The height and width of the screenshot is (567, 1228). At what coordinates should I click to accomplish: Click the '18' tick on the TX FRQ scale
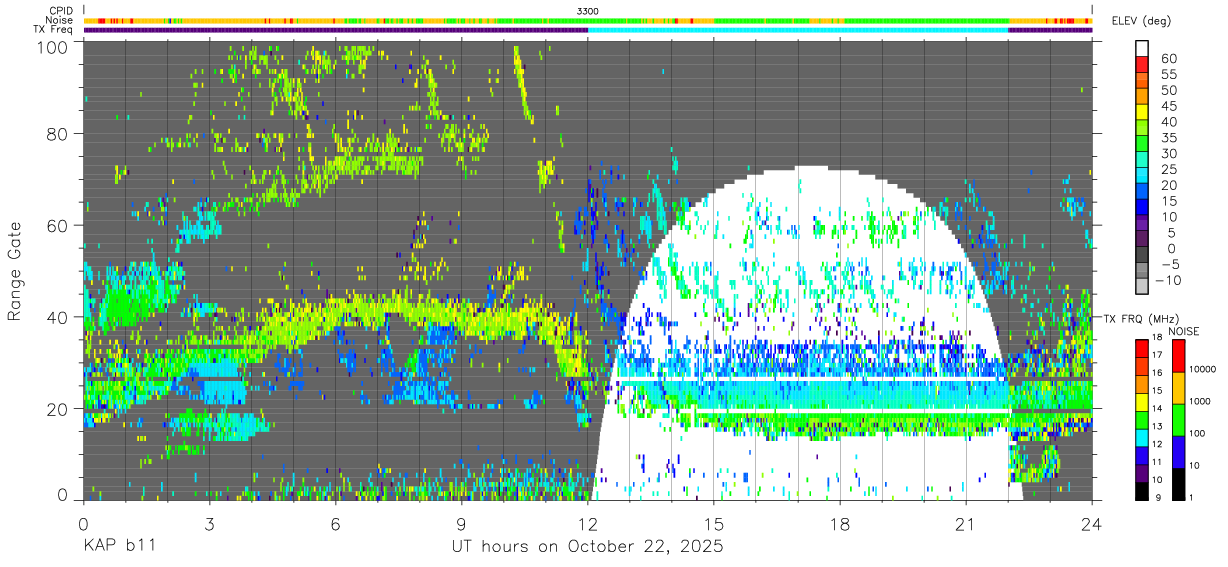pos(1158,339)
